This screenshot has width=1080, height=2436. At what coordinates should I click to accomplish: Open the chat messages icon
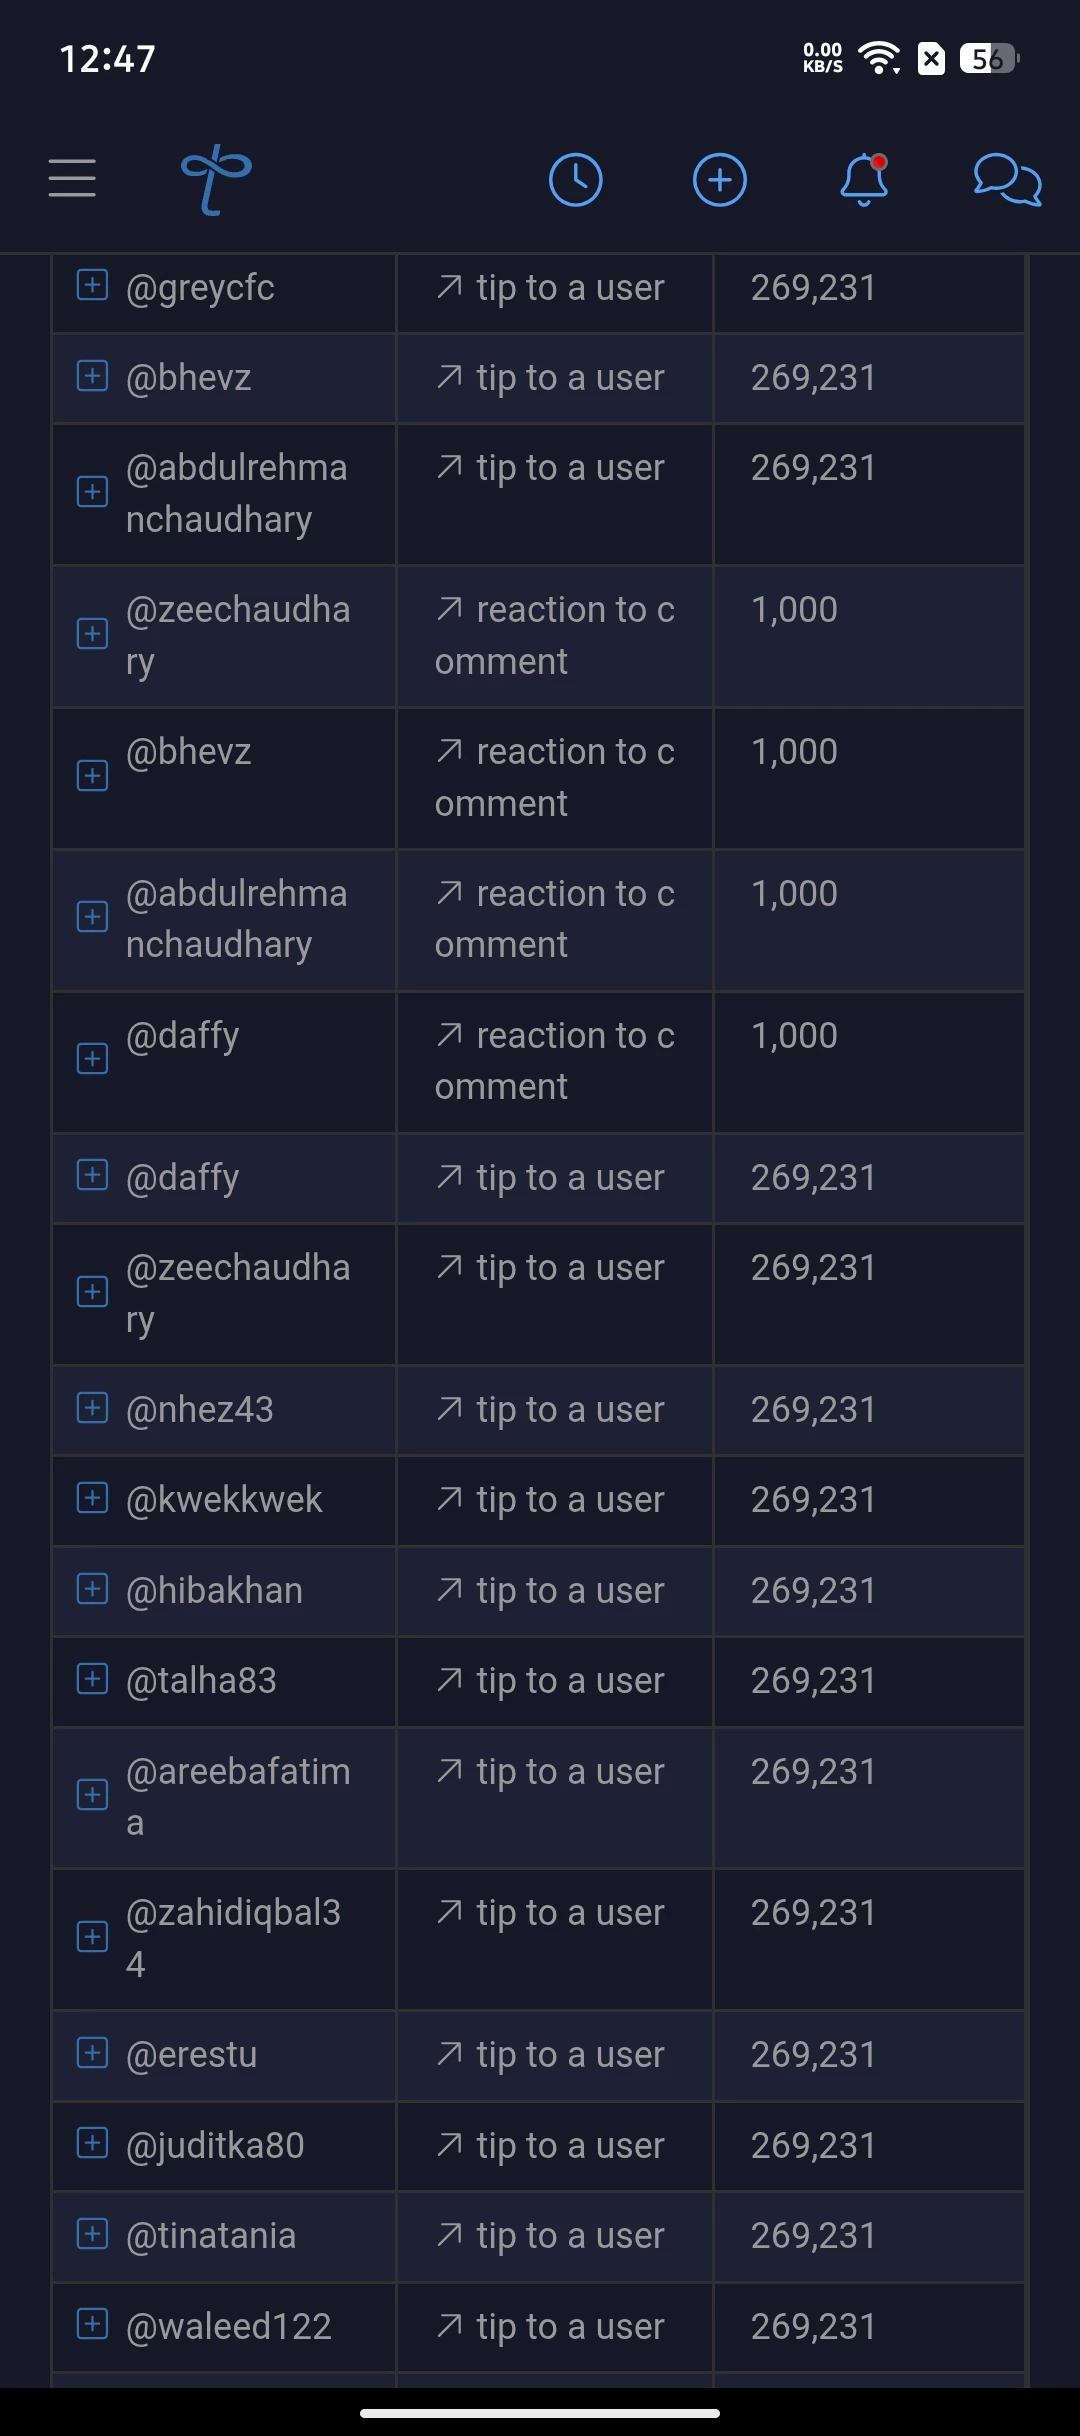pyautogui.click(x=1007, y=180)
